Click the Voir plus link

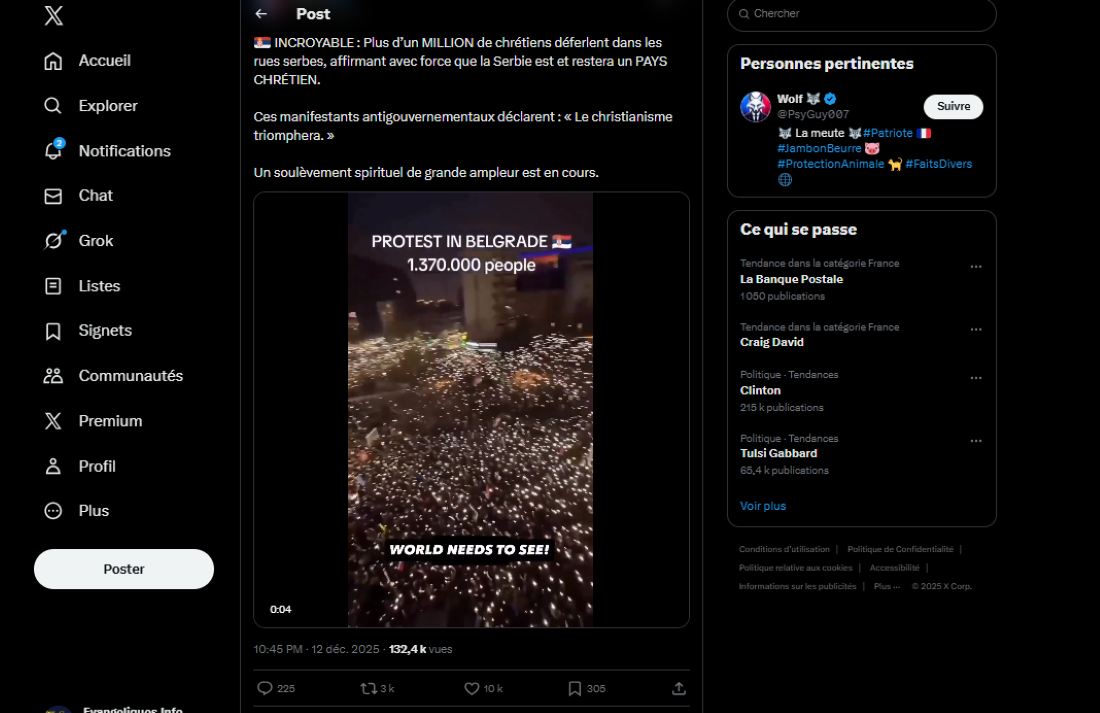(763, 506)
